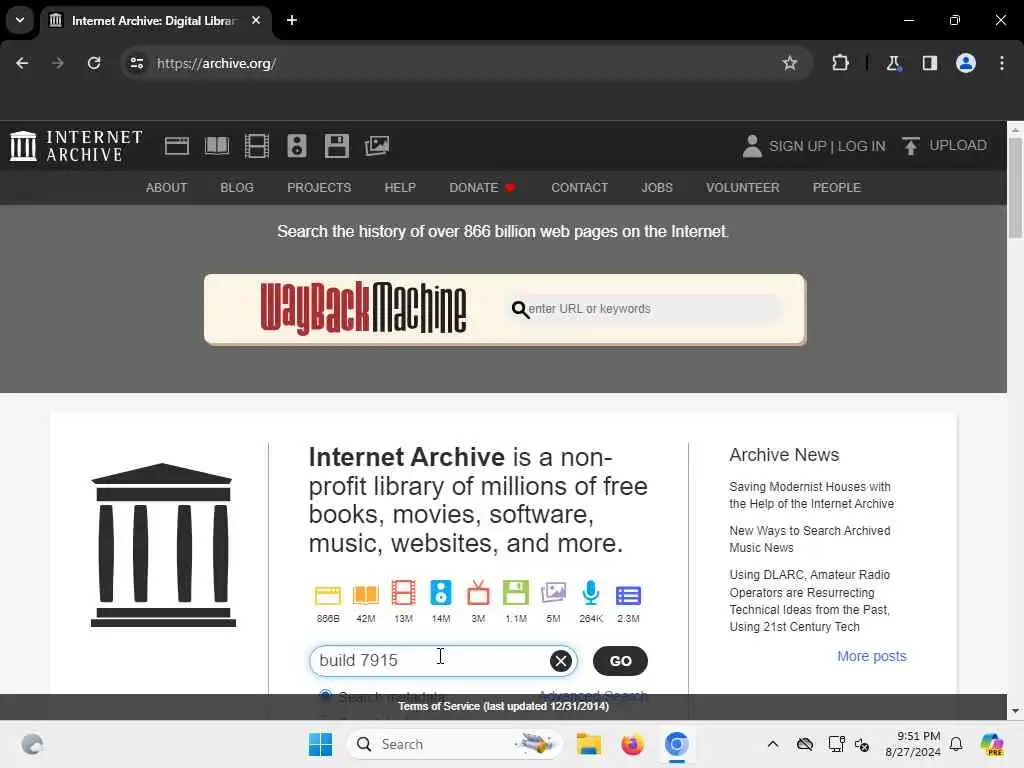Clear the search box with the X button
This screenshot has height=768, width=1024.
[560, 661]
